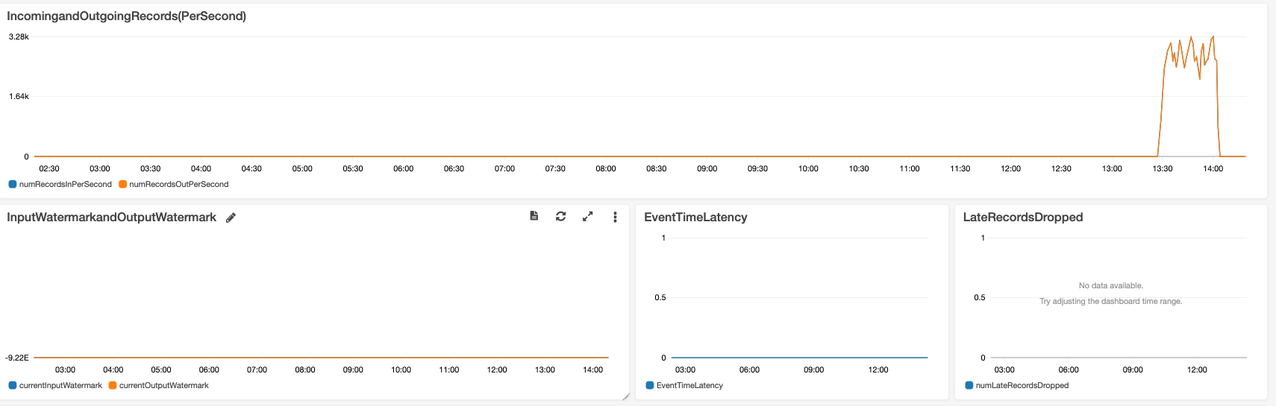Image resolution: width=1276 pixels, height=406 pixels.
Task: Edit the InputWatermarkandOutputWatermark widget title pencil
Action: pyautogui.click(x=231, y=217)
